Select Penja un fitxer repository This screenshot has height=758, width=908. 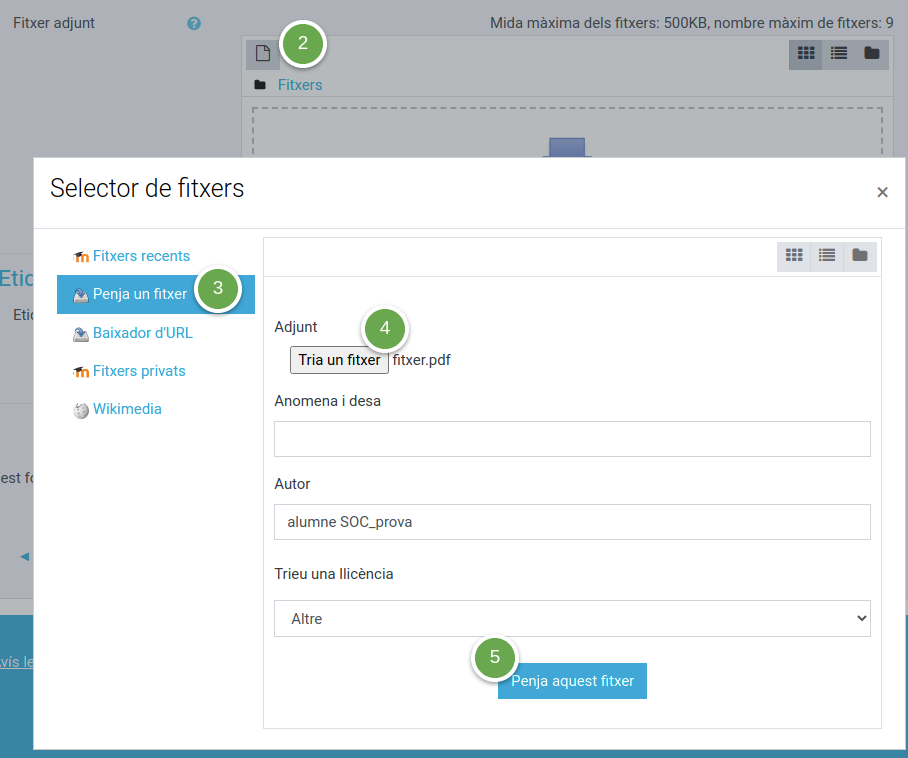point(156,294)
